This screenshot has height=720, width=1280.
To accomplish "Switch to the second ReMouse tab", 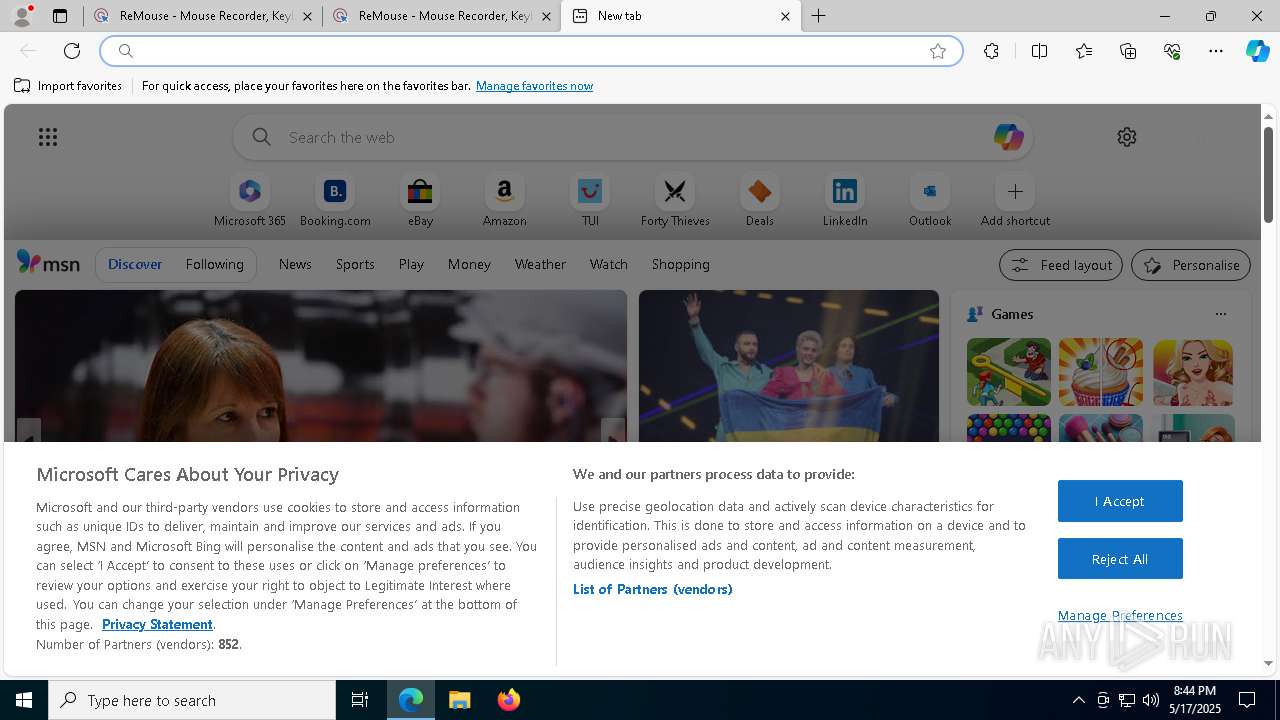I will click(441, 16).
